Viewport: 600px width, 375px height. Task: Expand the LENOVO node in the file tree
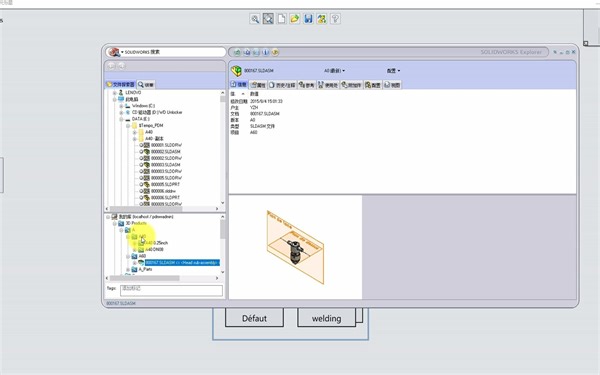(x=114, y=93)
